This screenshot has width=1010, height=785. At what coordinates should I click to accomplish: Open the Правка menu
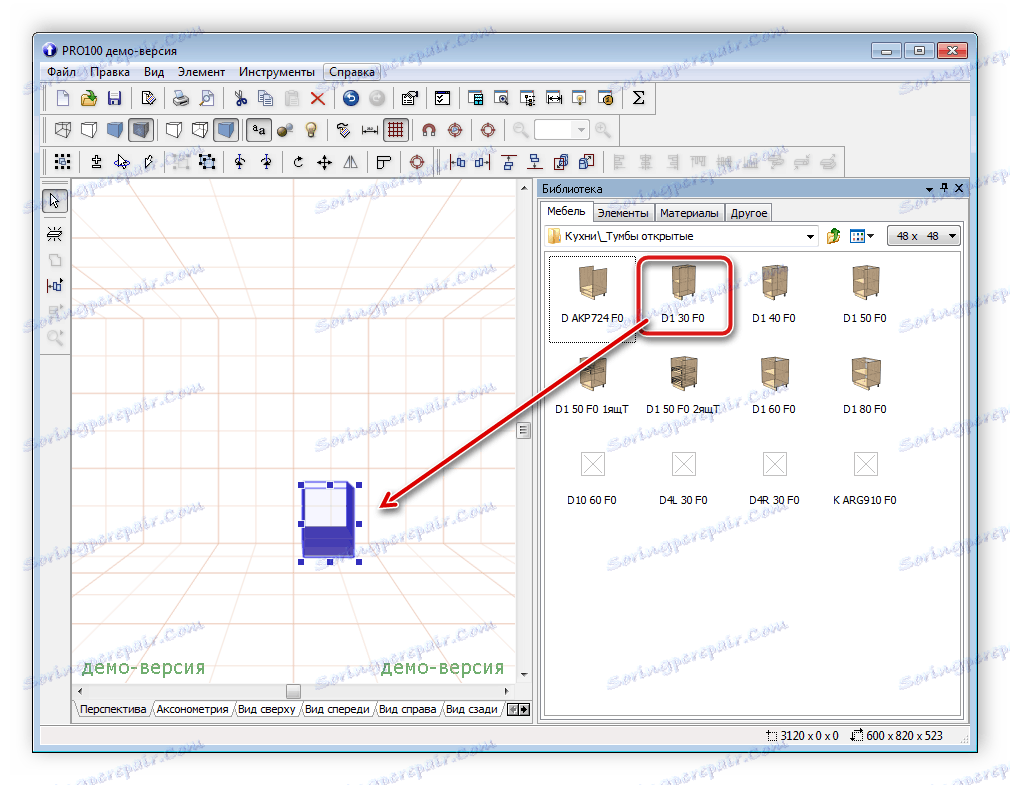110,72
